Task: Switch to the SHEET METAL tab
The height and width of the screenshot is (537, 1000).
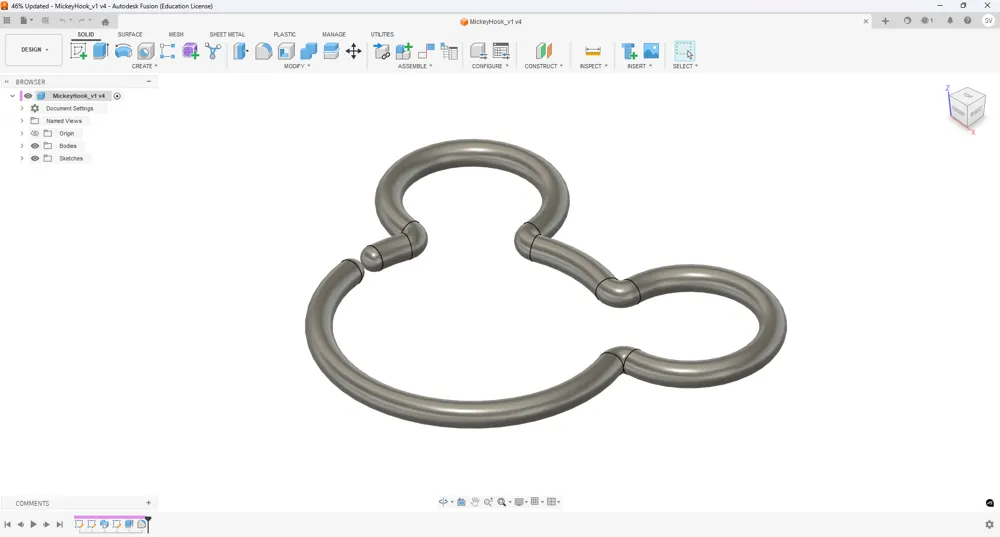Action: 227,34
